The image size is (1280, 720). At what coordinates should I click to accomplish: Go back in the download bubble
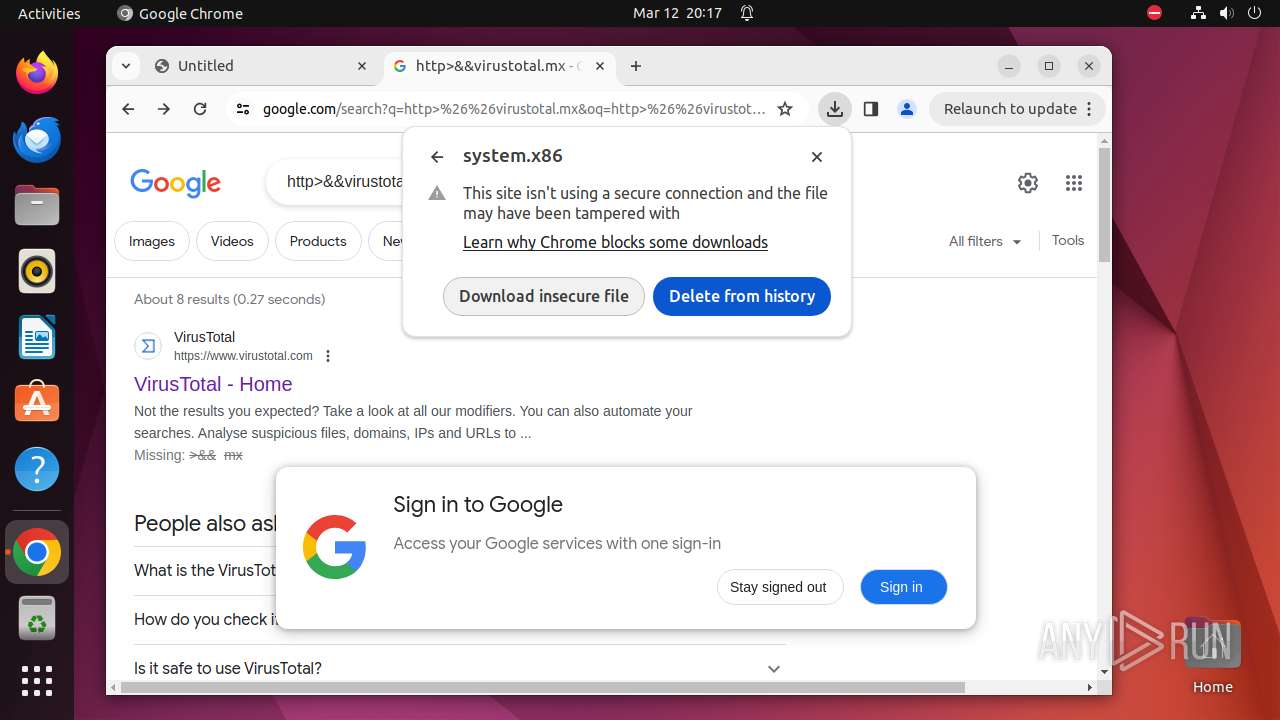coord(437,157)
